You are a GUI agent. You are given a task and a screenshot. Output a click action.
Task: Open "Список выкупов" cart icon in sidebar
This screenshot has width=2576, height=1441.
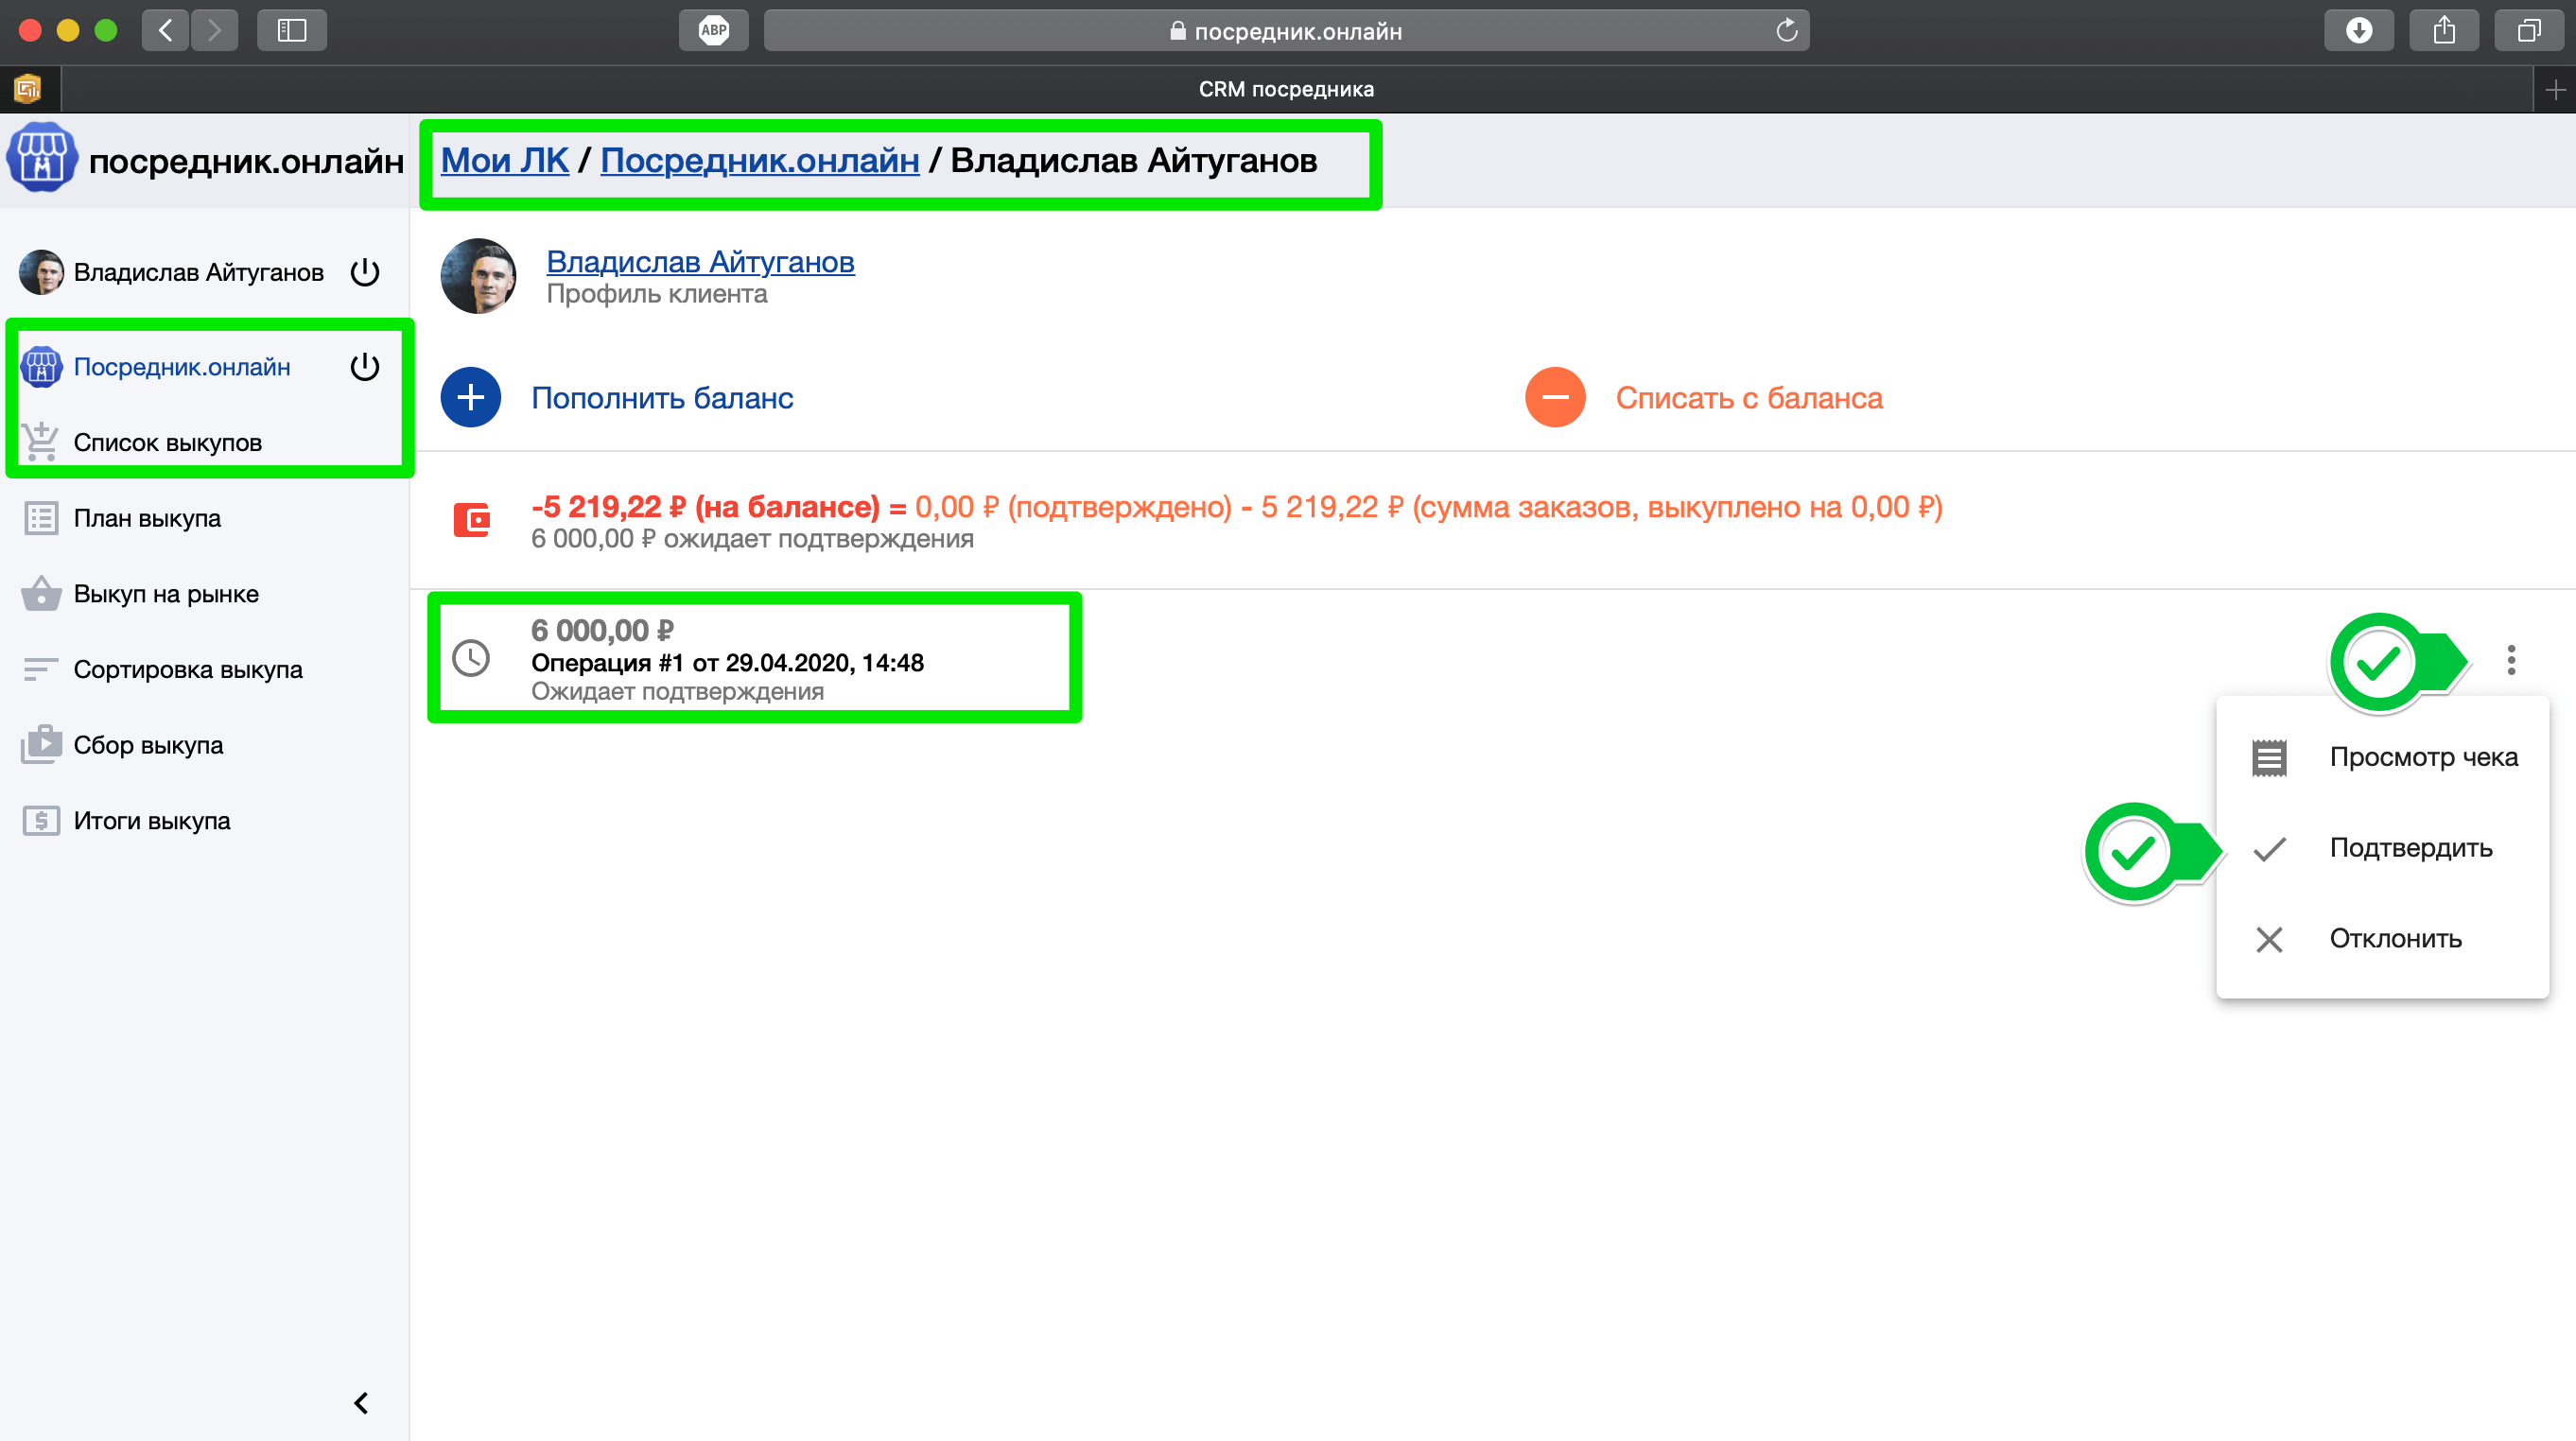(41, 442)
